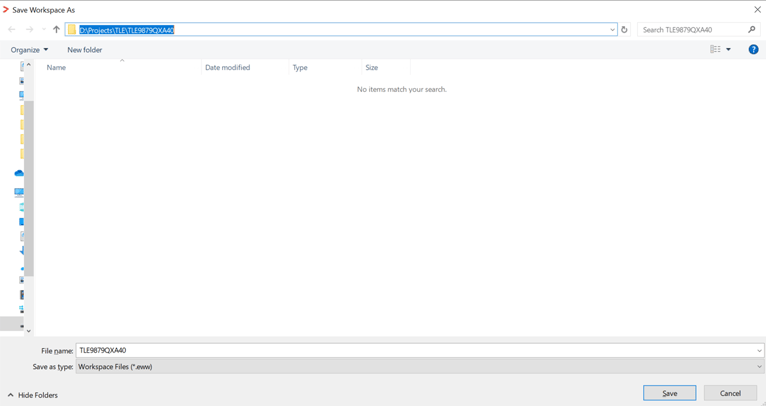Expand the address bar history dropdown
This screenshot has height=406, width=766.
[612, 30]
